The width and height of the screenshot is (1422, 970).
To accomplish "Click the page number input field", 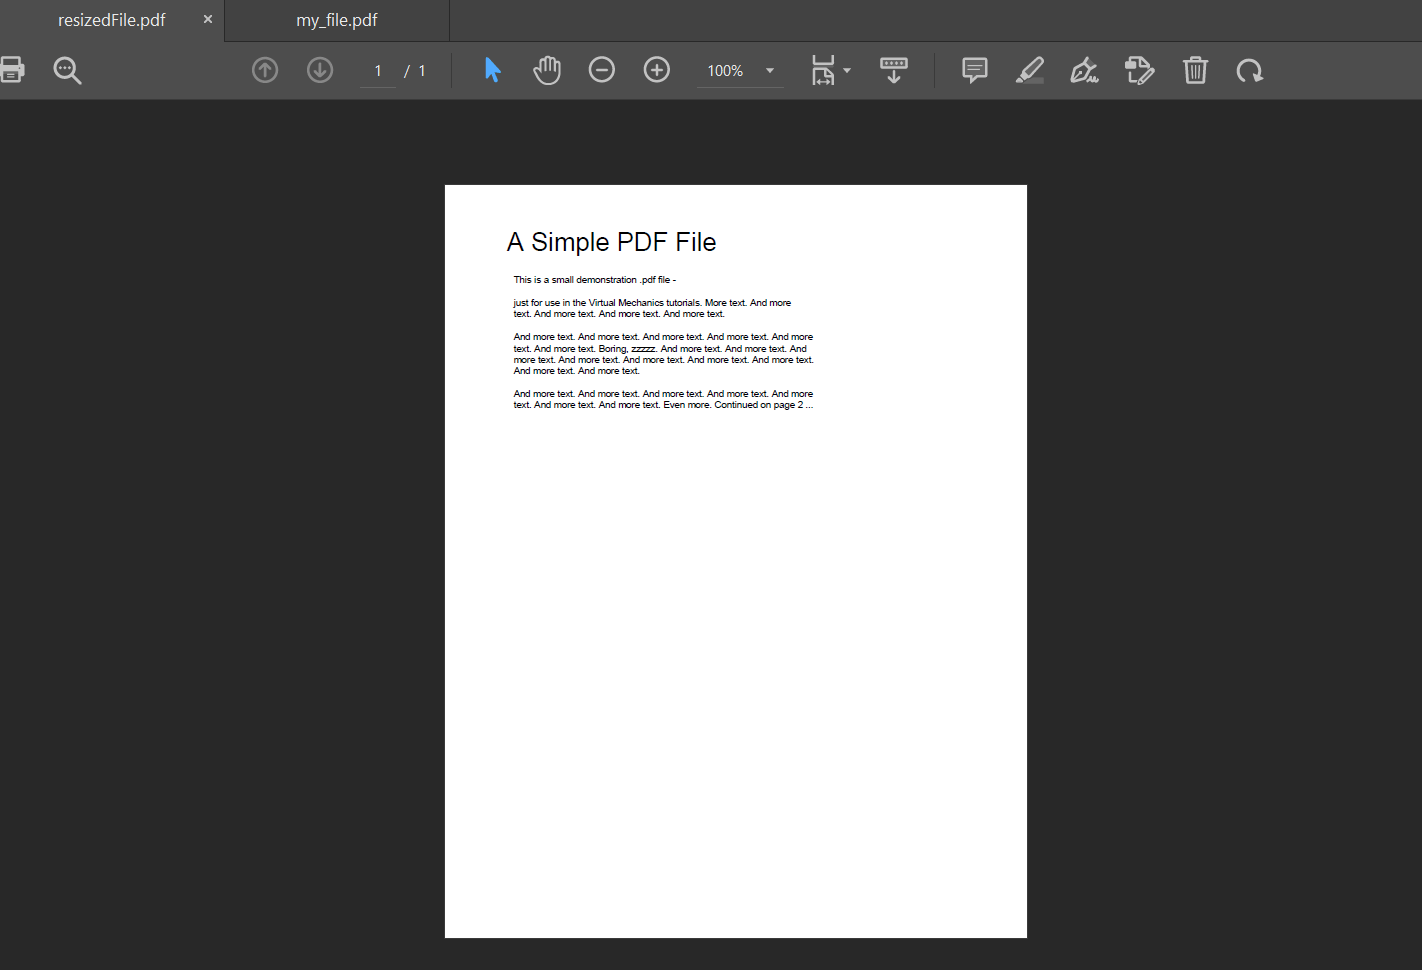I will [x=378, y=70].
